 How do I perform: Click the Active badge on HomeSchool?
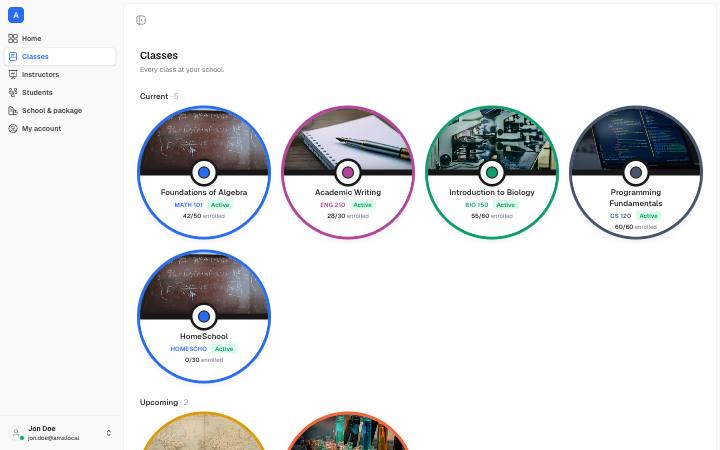[x=224, y=349]
